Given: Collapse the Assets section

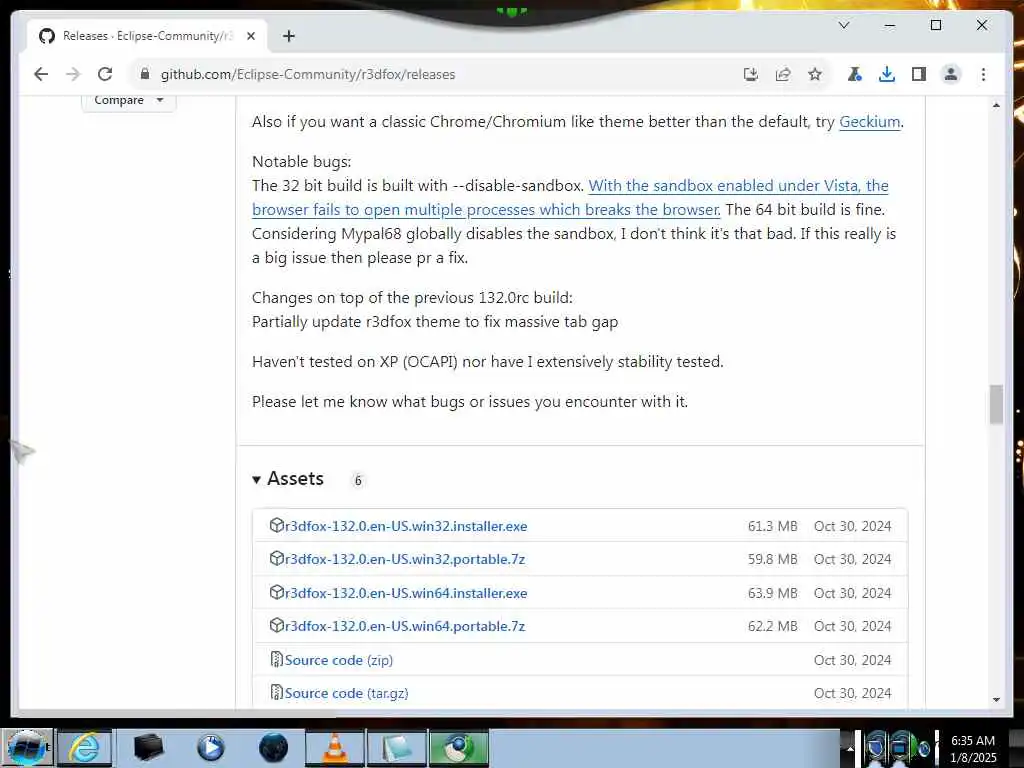Looking at the screenshot, I should tap(288, 479).
